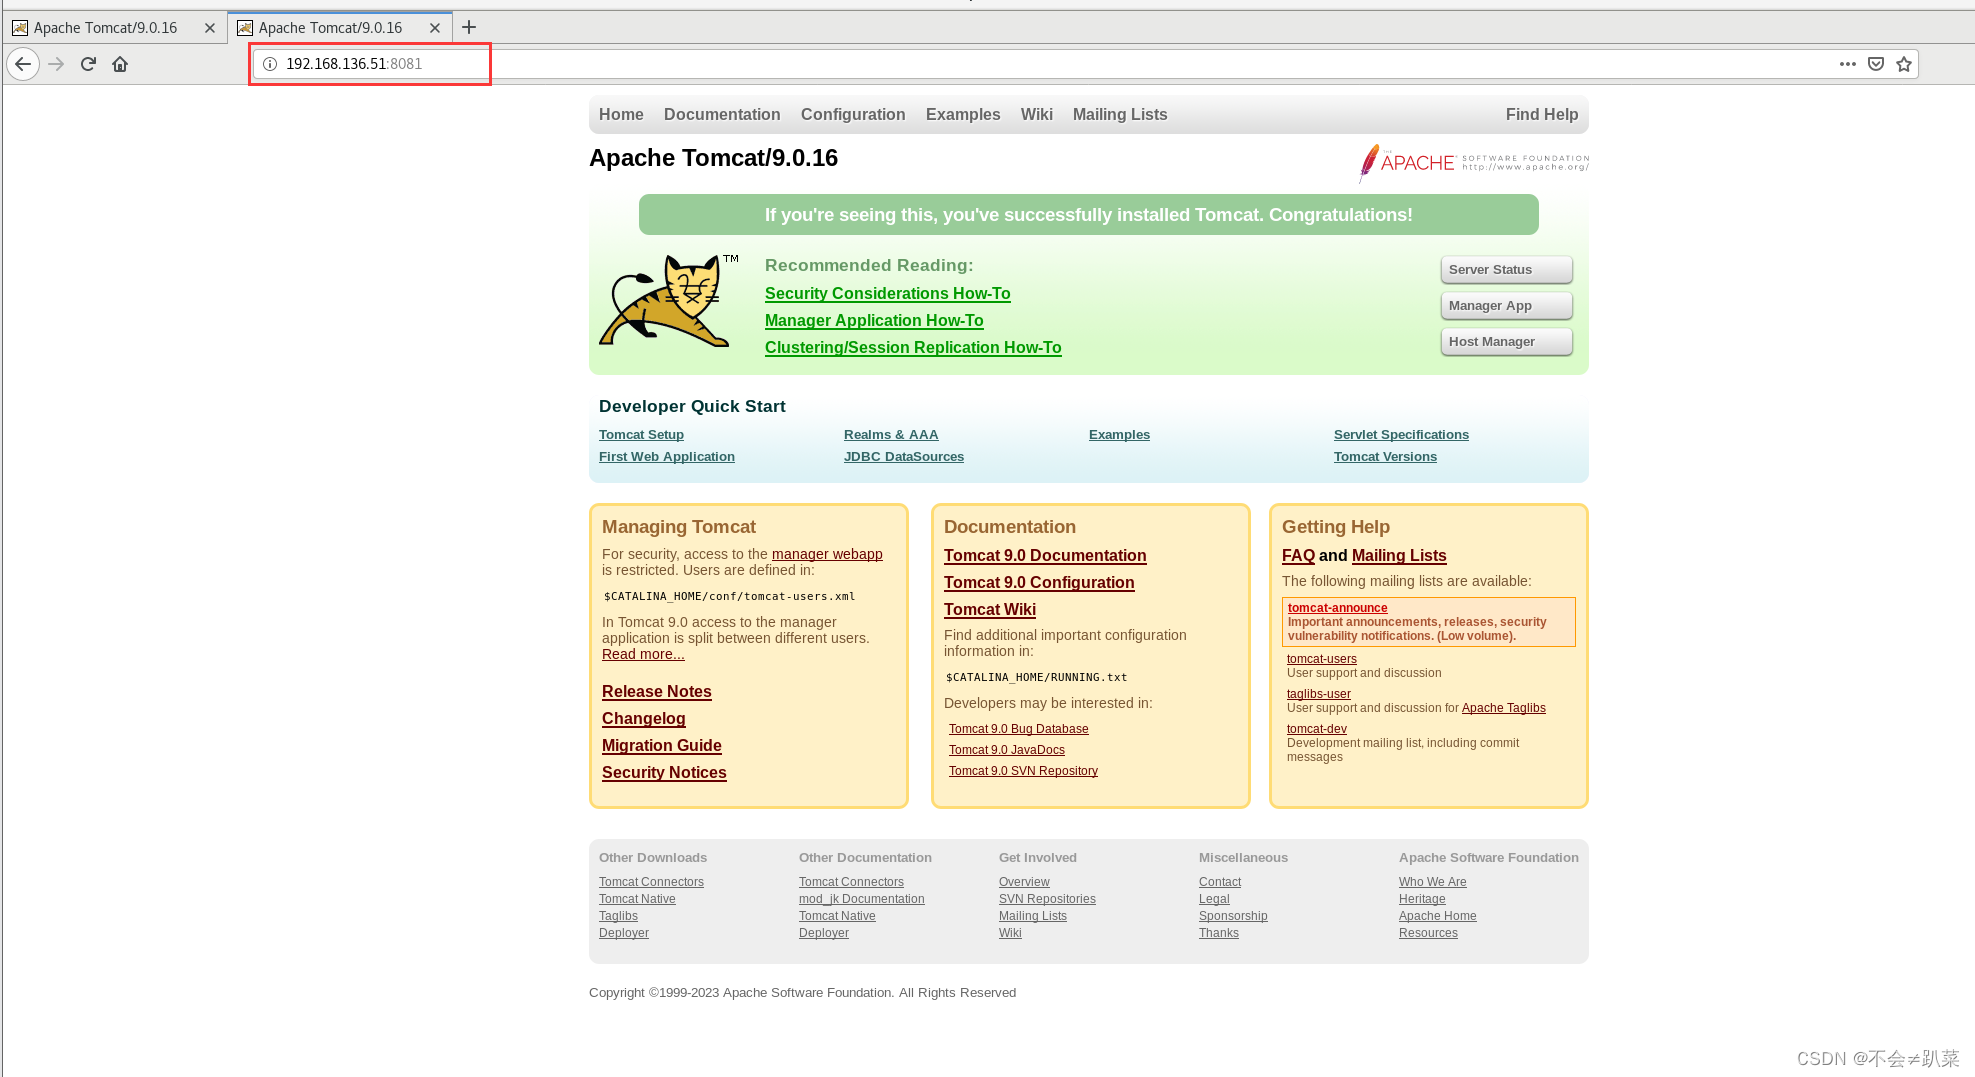The image size is (1975, 1077).
Task: Open Tomcat 9.0 SVN Repository link
Action: [1023, 771]
